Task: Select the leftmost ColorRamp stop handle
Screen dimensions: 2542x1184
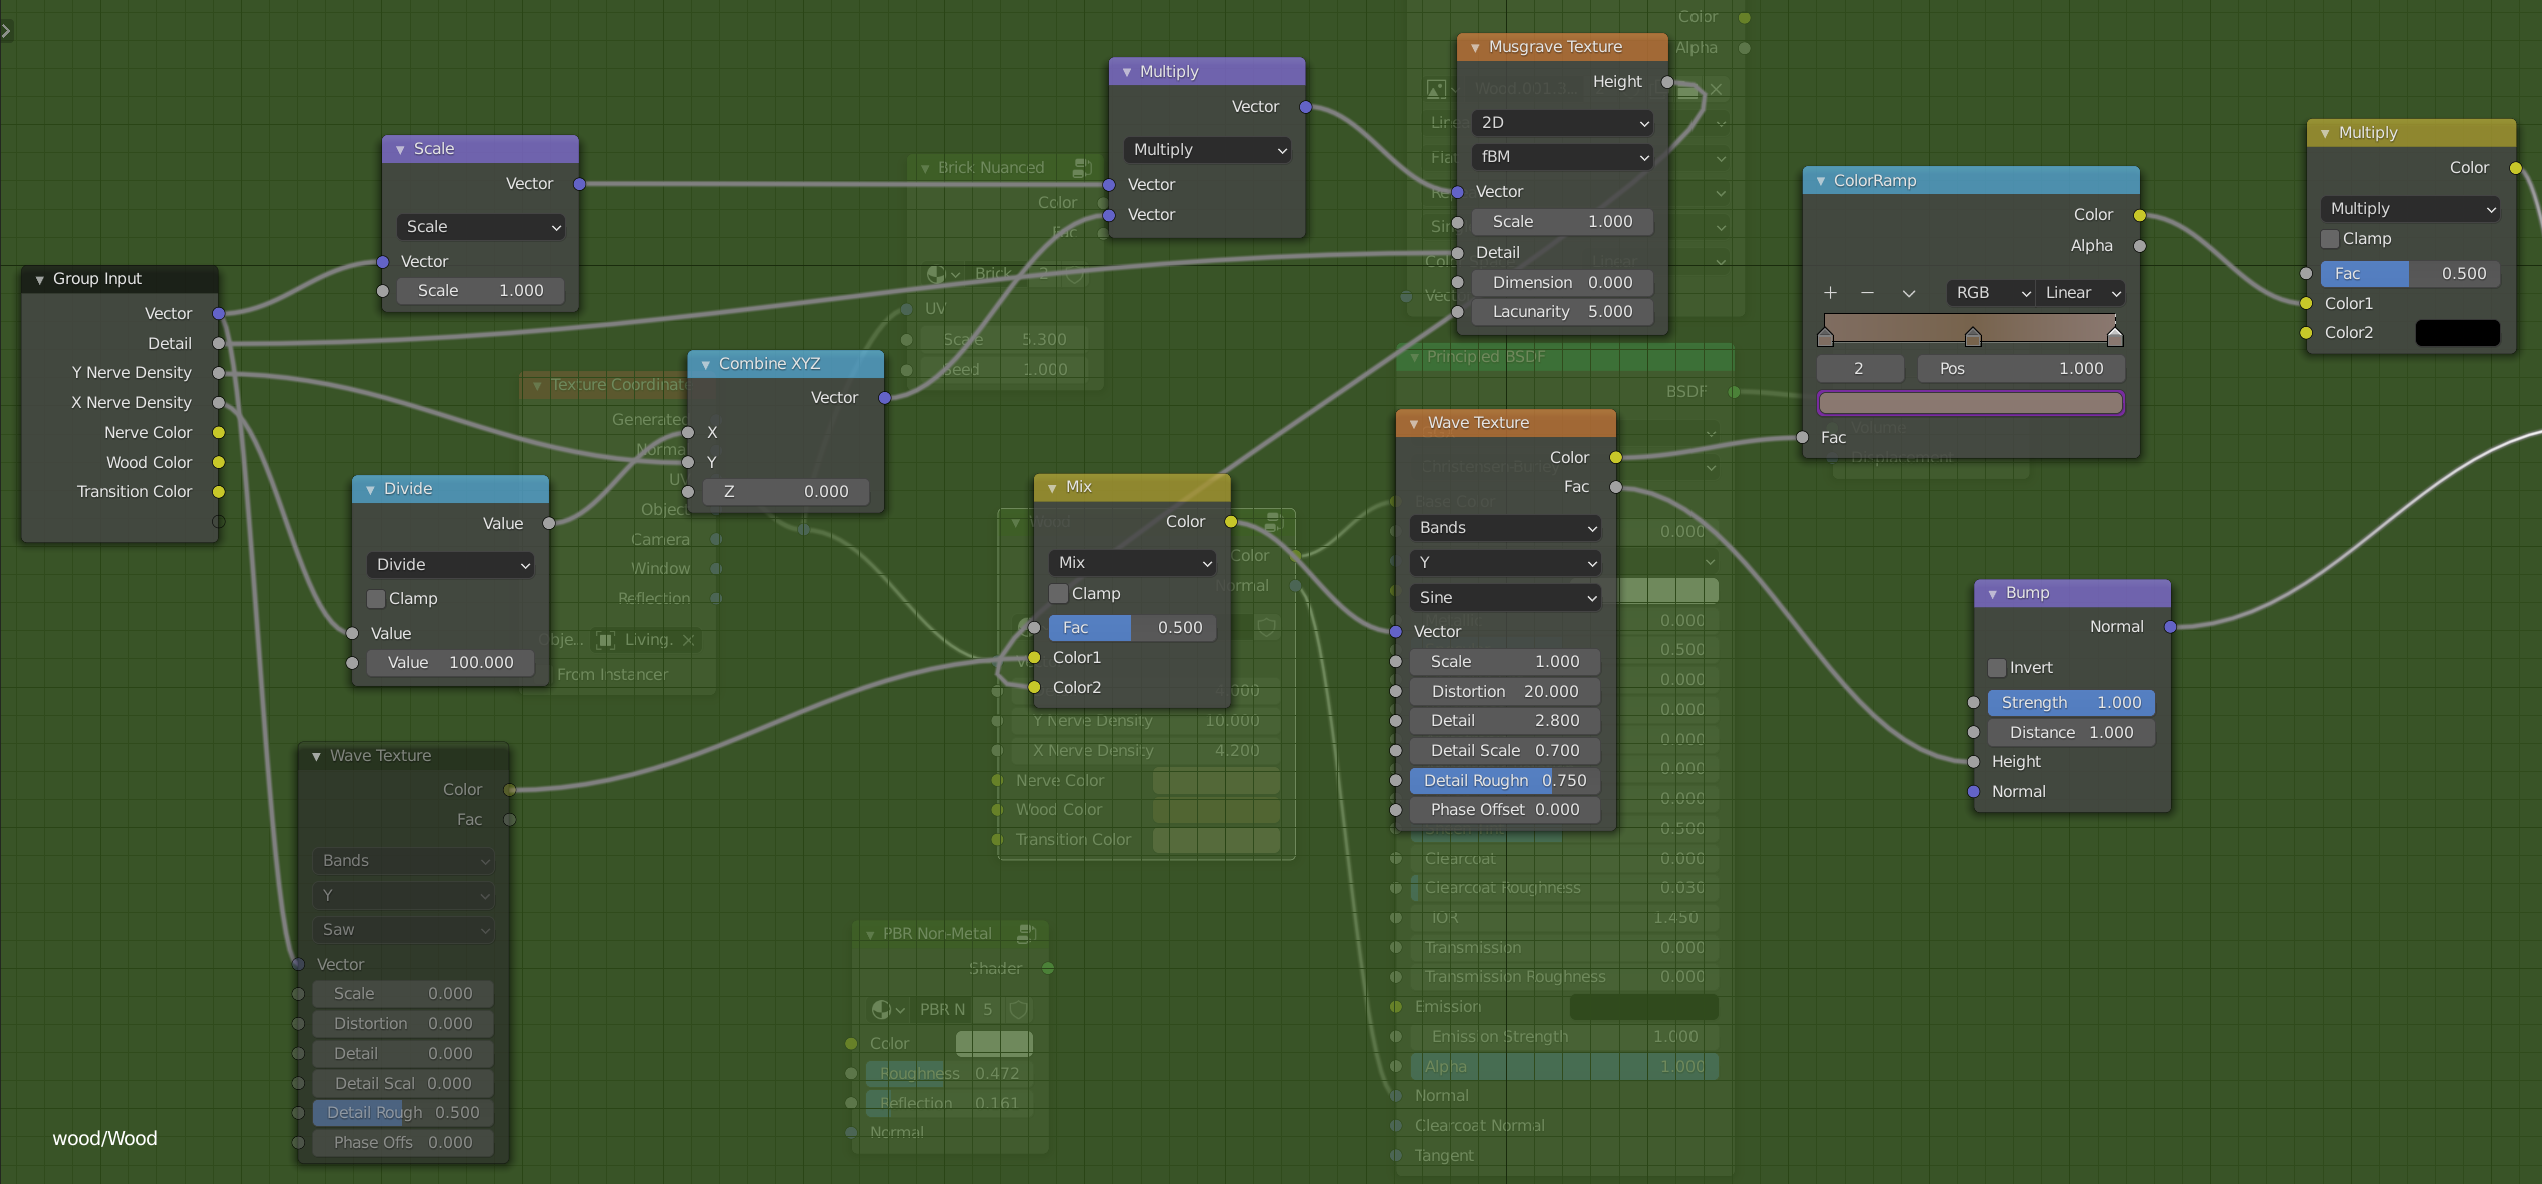Action: (1826, 336)
